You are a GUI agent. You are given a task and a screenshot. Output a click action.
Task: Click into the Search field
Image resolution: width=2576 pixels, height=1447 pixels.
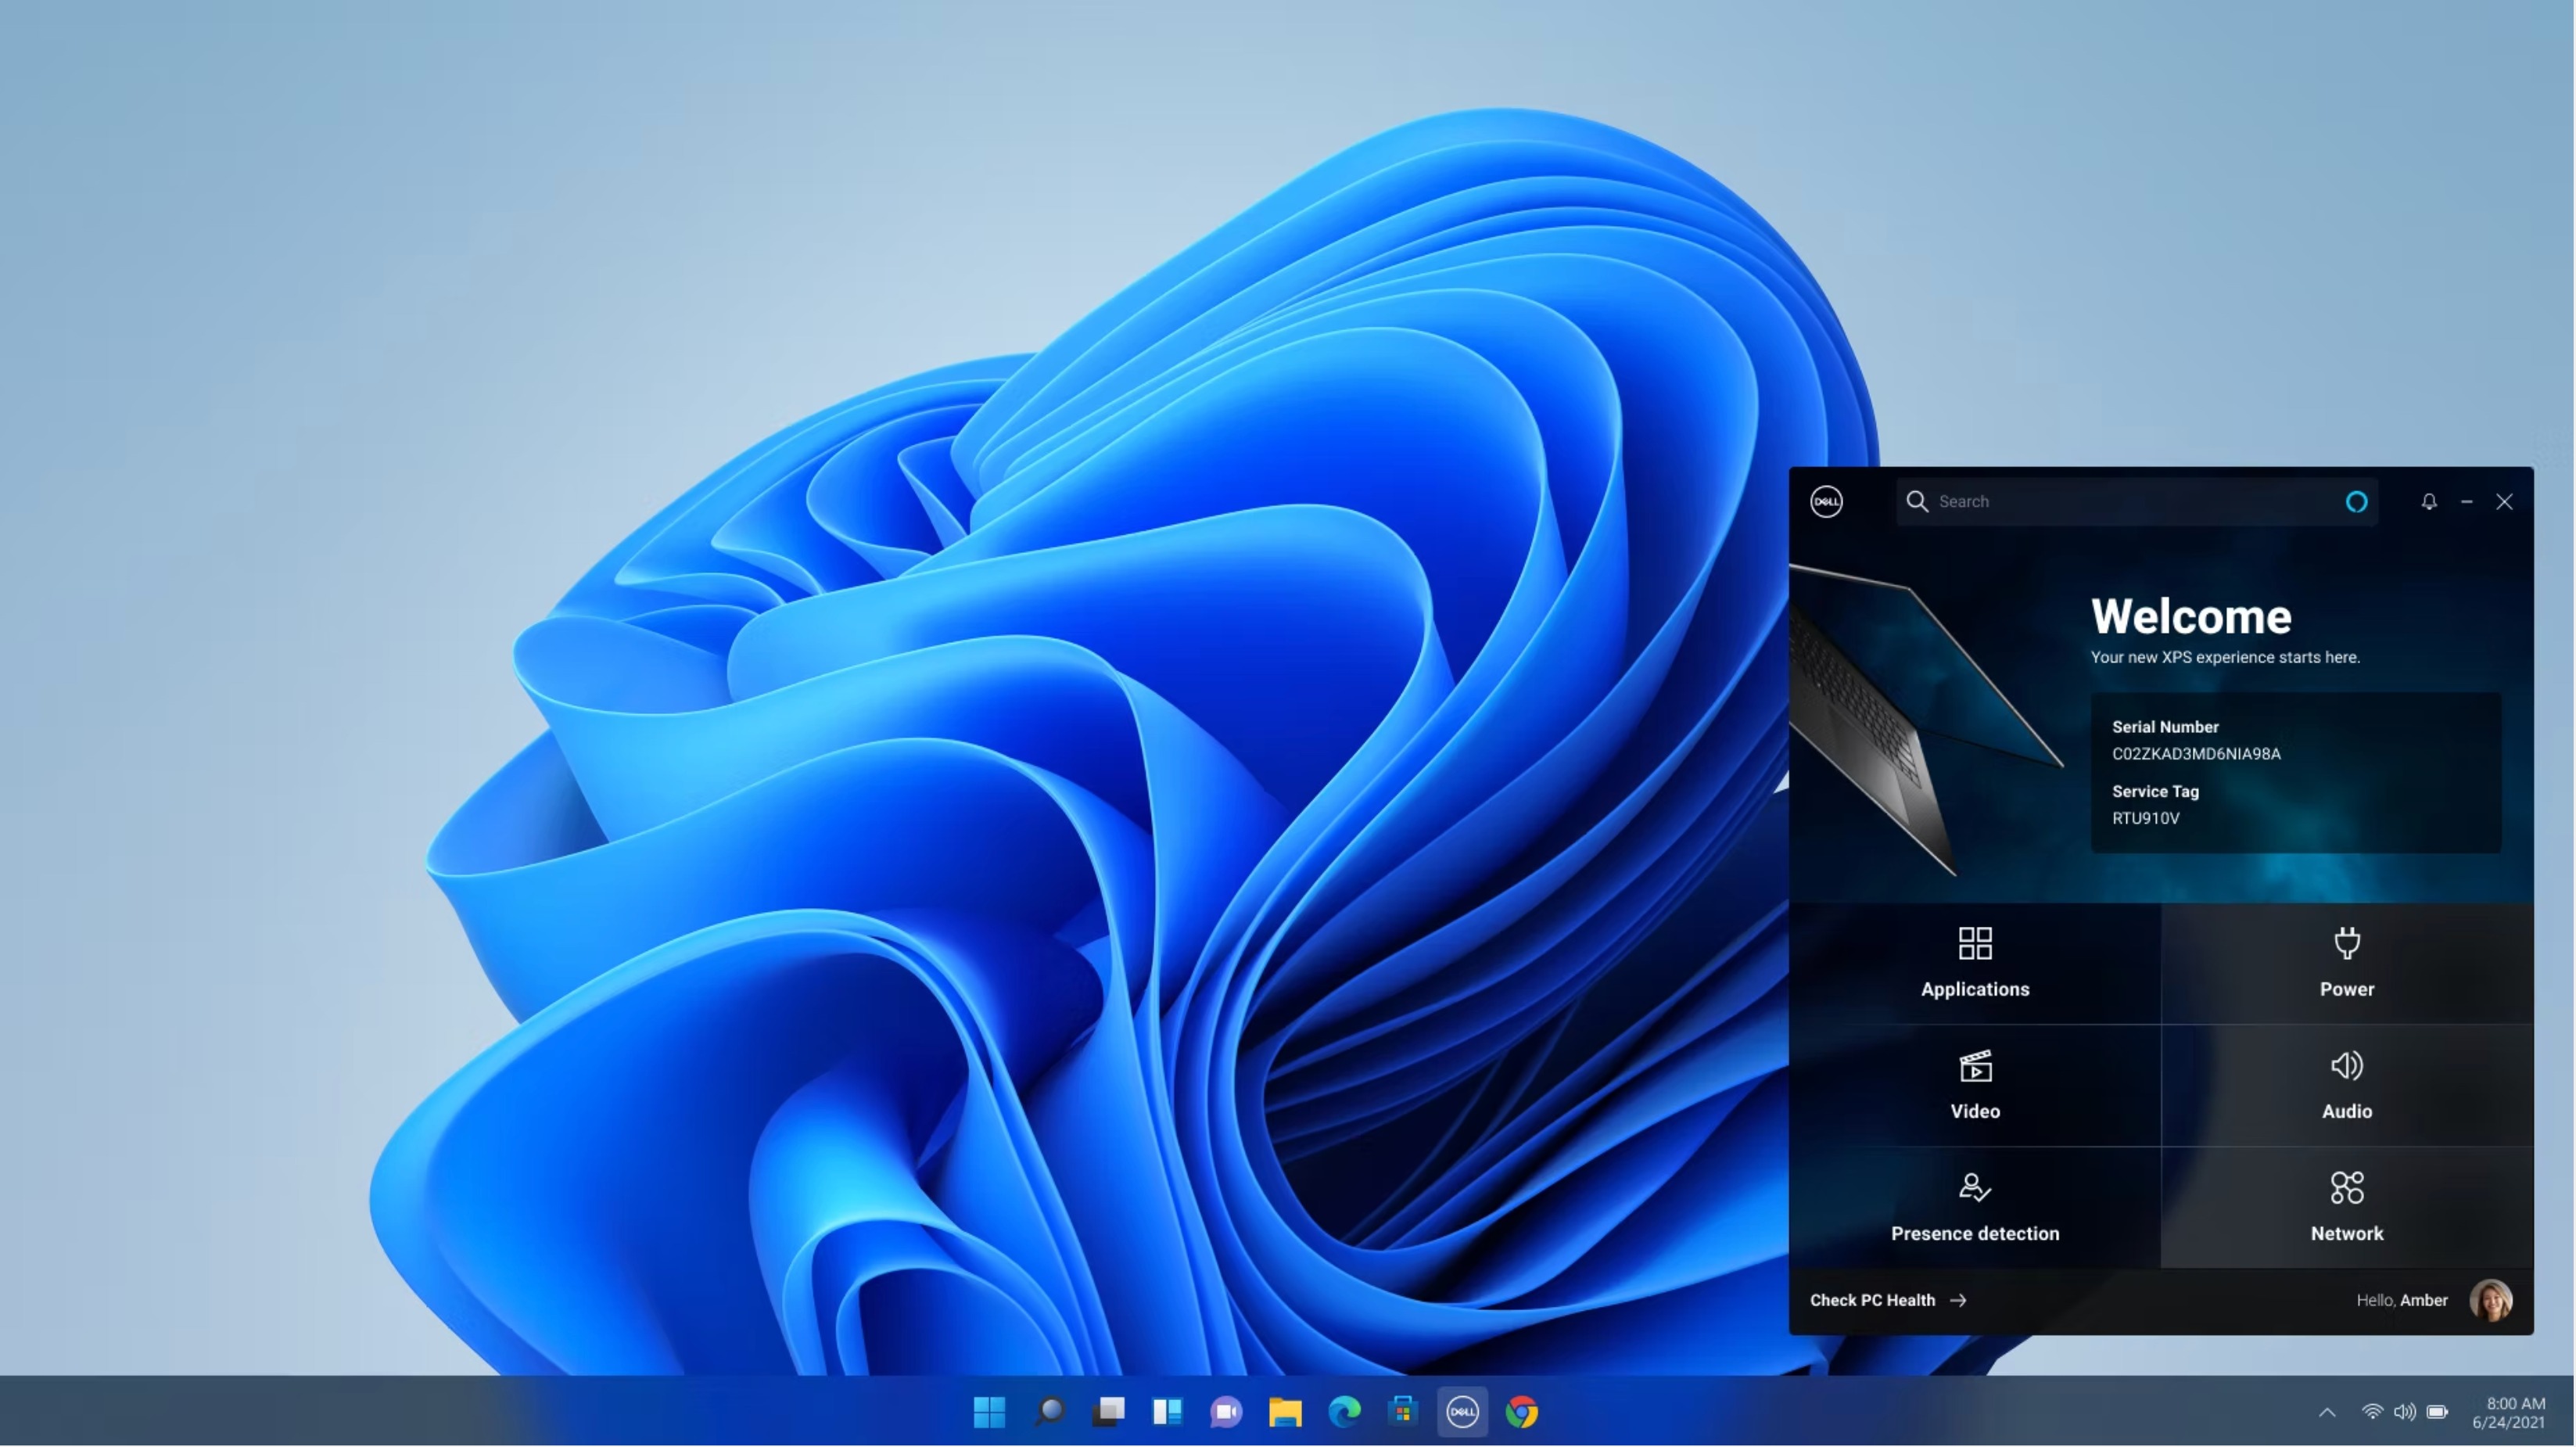point(2120,502)
